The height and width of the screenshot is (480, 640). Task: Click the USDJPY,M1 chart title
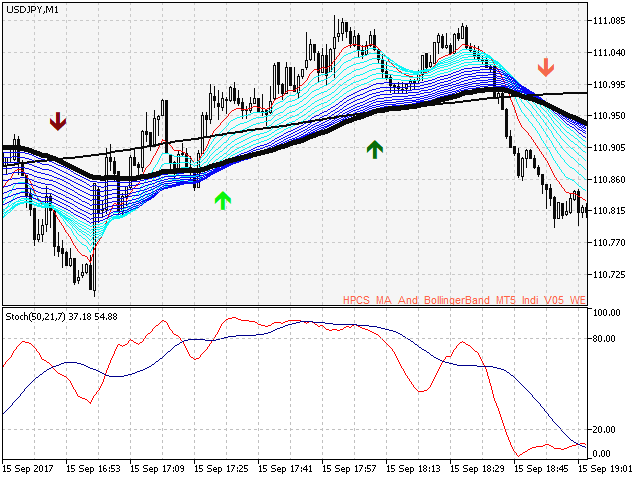click(33, 10)
